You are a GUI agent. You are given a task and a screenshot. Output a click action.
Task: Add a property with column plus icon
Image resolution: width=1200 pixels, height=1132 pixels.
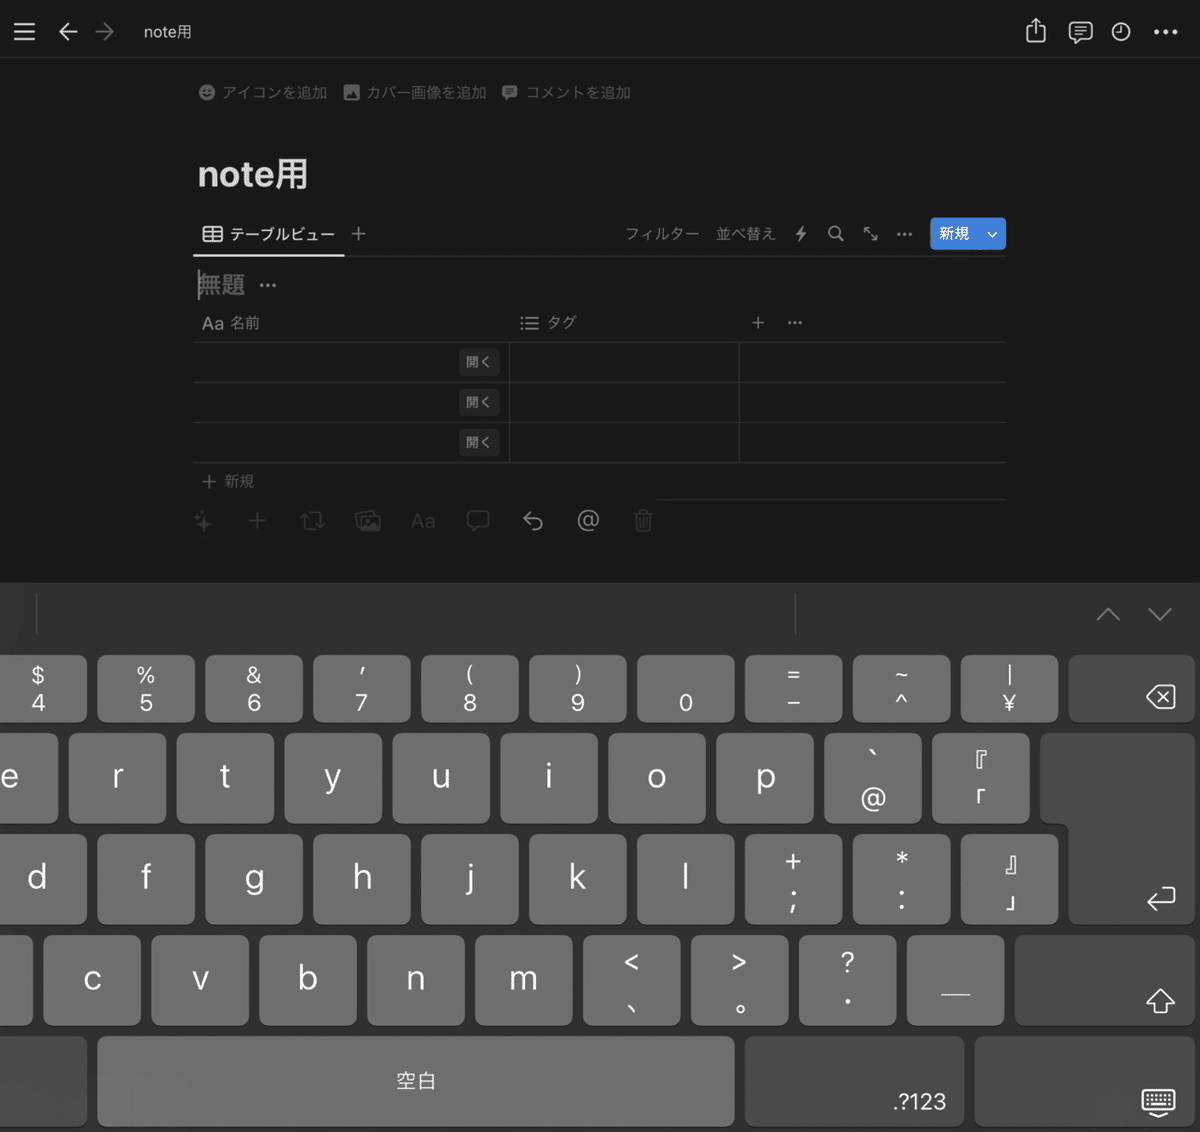pos(758,323)
